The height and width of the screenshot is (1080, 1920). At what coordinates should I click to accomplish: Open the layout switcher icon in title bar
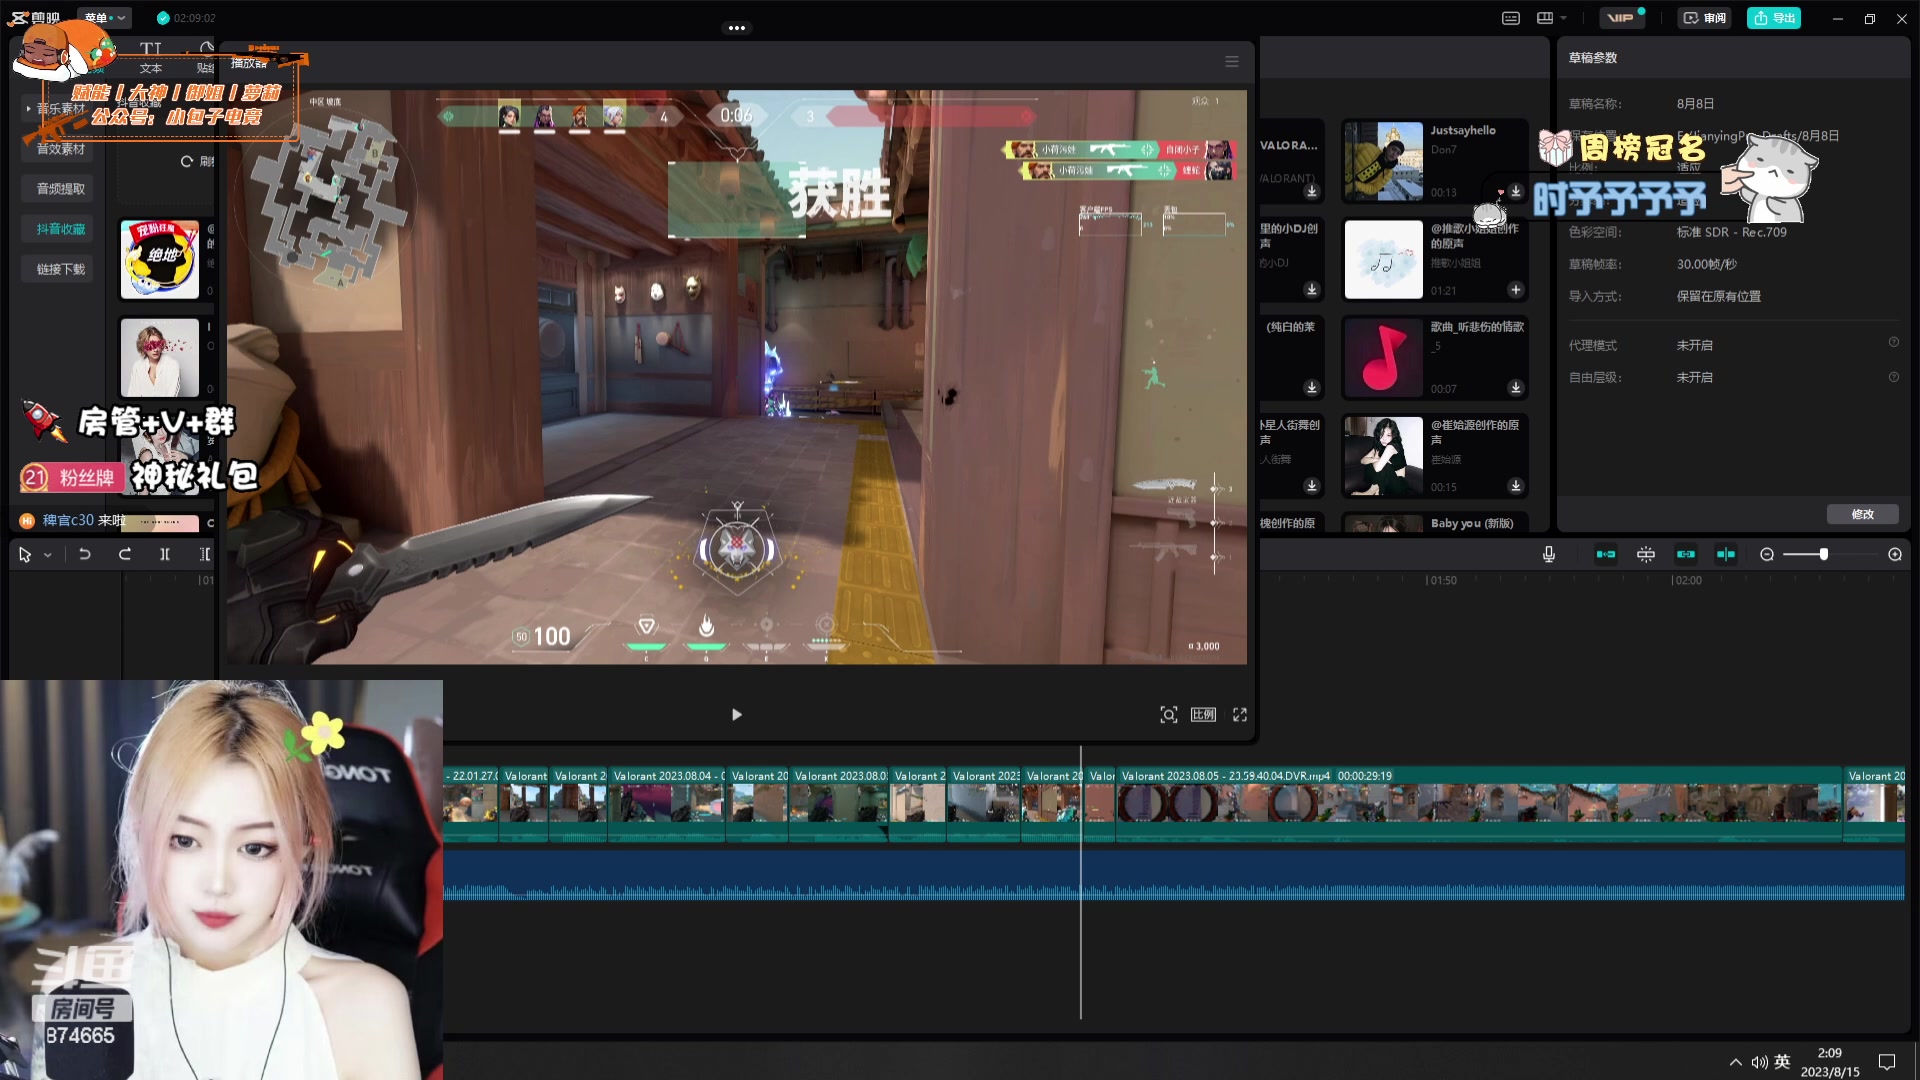(x=1545, y=18)
